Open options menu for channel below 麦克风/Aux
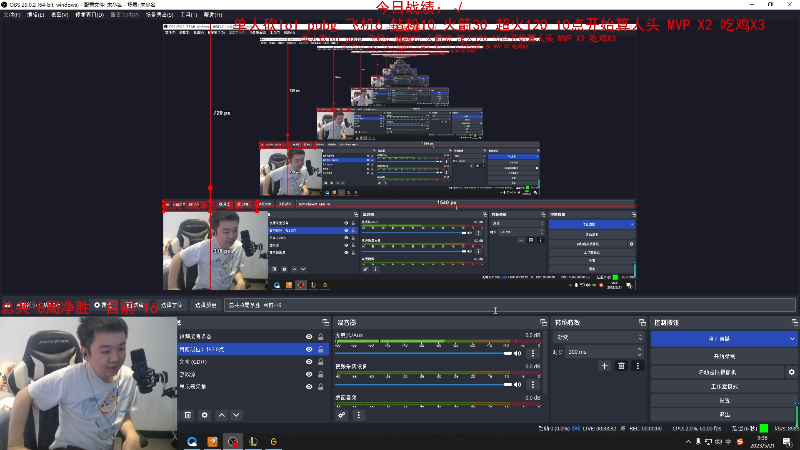Screen dimensions: 800x450 pyautogui.click(x=533, y=385)
